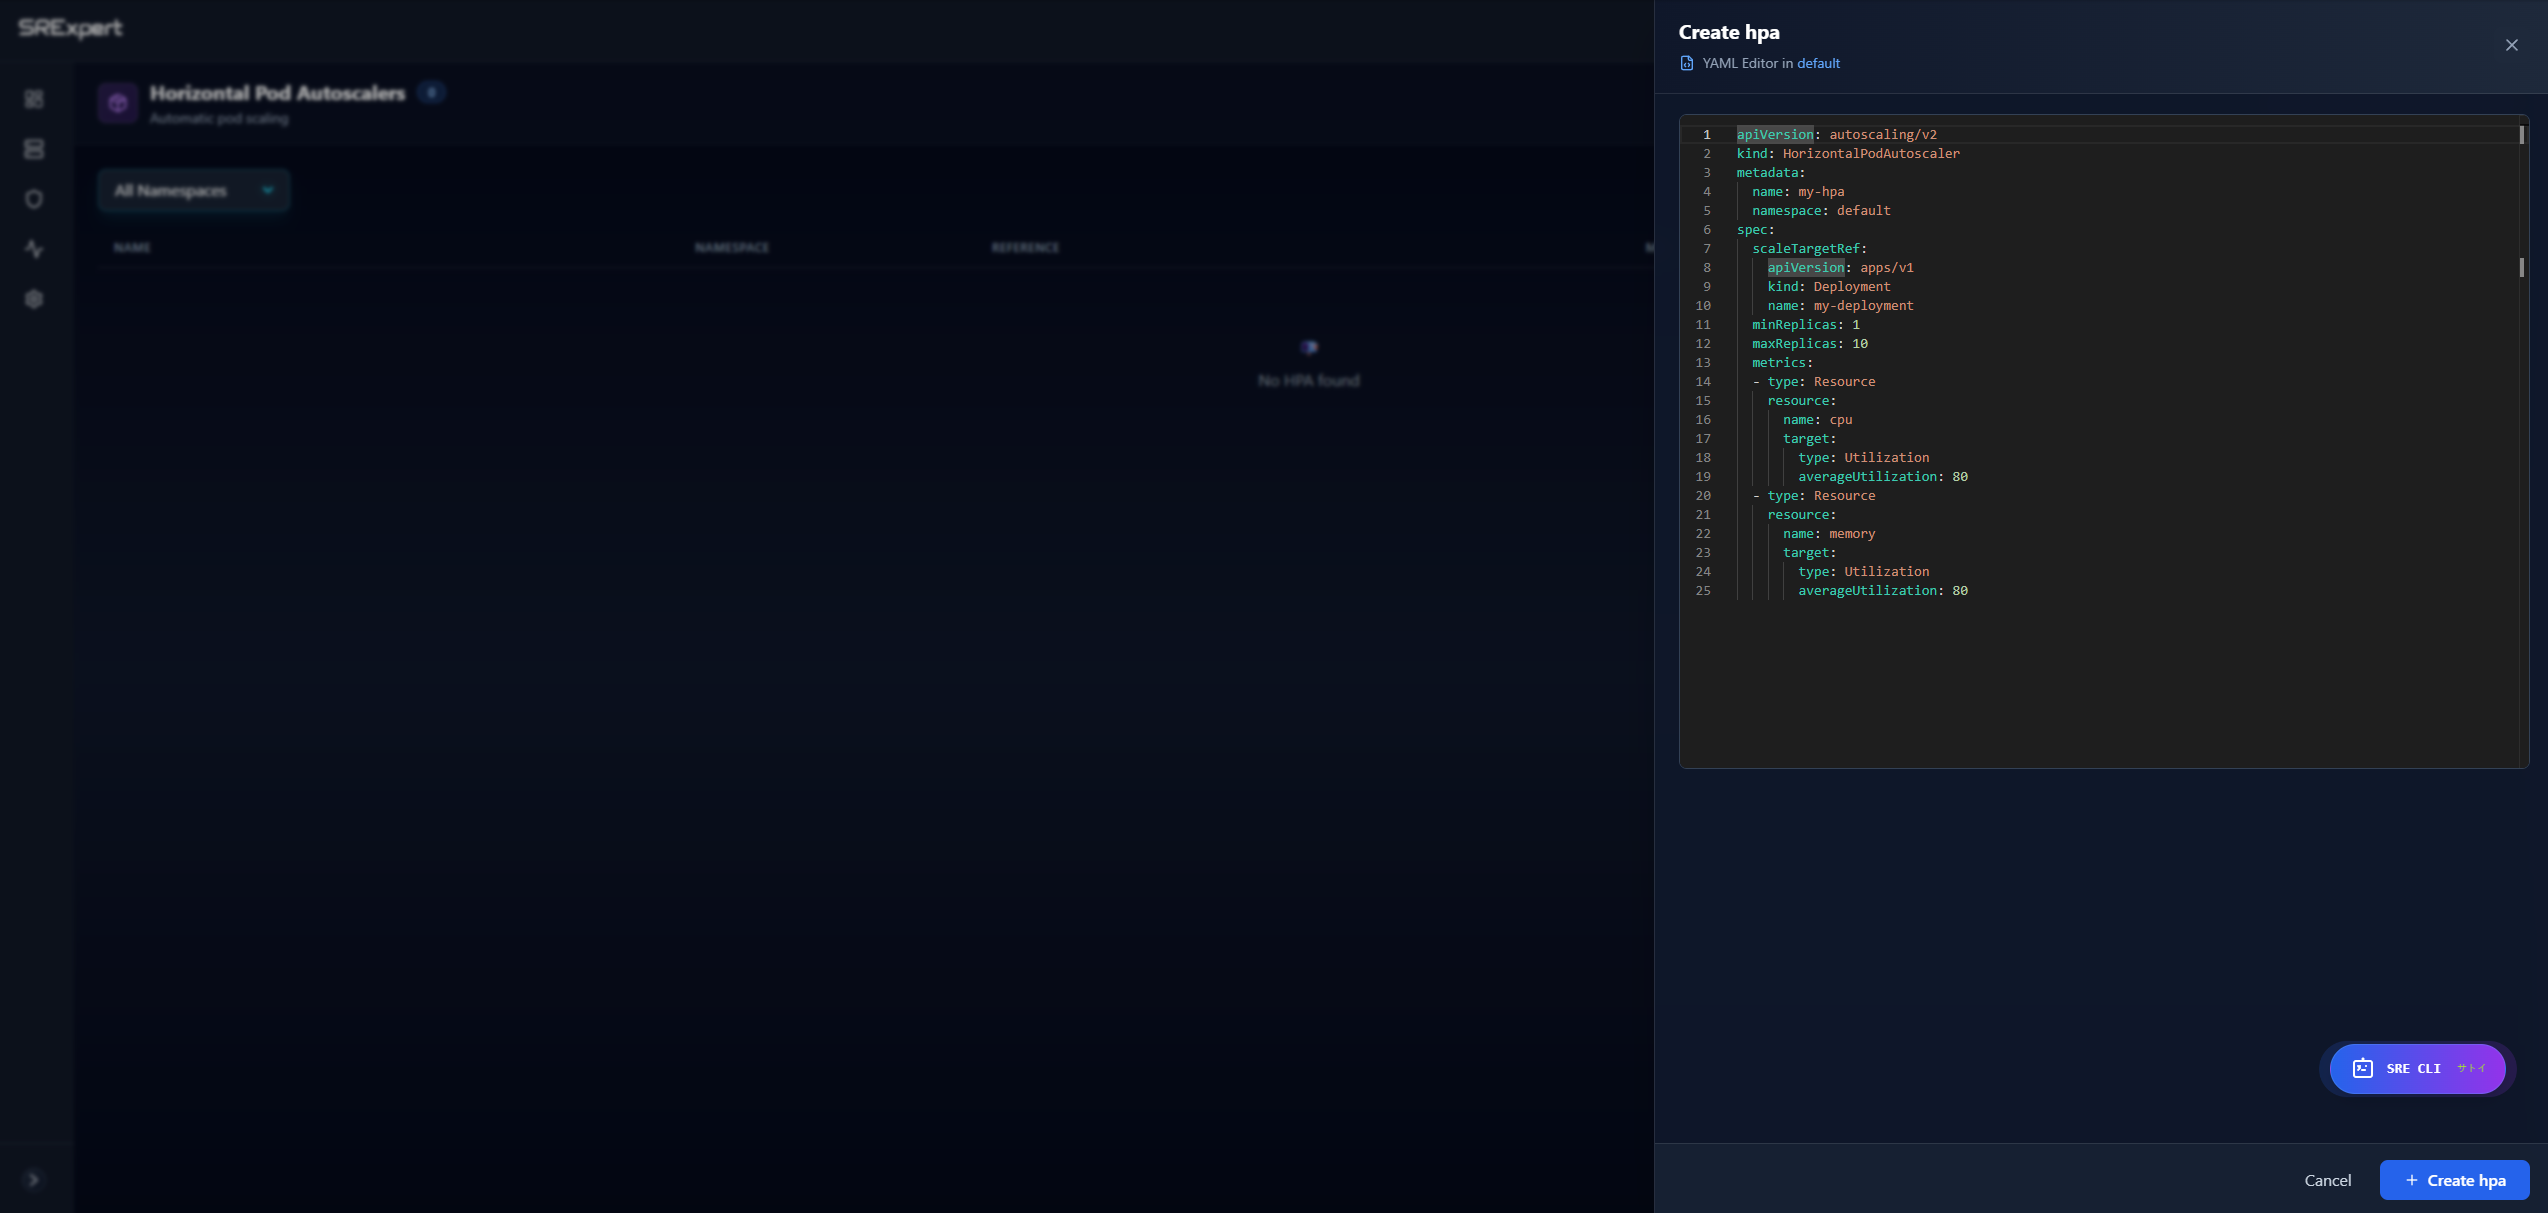Image resolution: width=2548 pixels, height=1213 pixels.
Task: Select the dashboard grid icon in the sidebar
Action: point(34,100)
